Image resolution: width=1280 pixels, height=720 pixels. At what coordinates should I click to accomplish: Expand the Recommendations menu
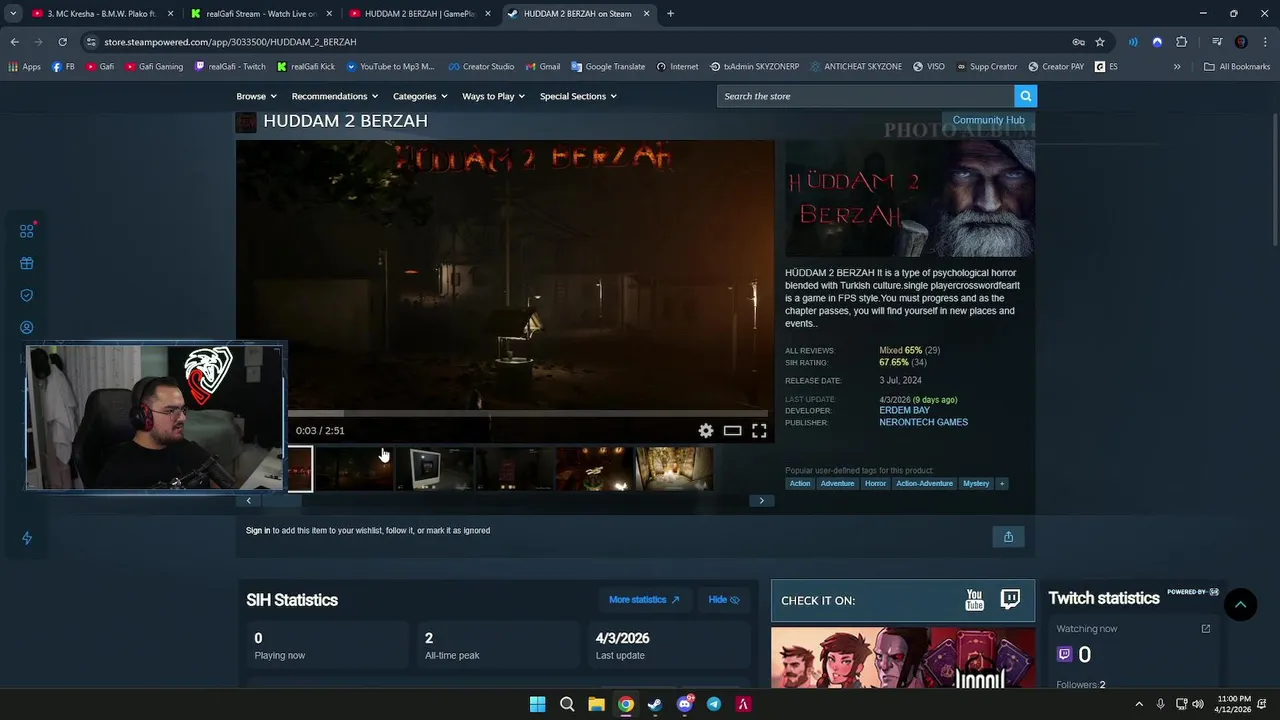335,96
